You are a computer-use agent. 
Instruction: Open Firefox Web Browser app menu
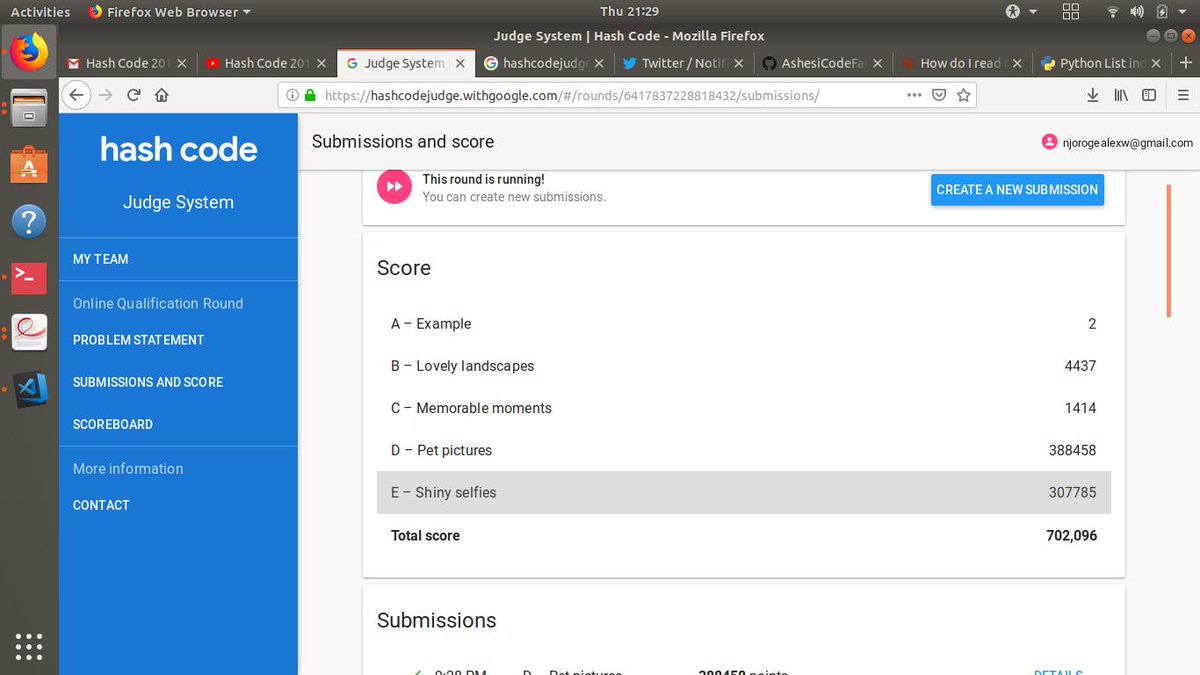click(169, 12)
